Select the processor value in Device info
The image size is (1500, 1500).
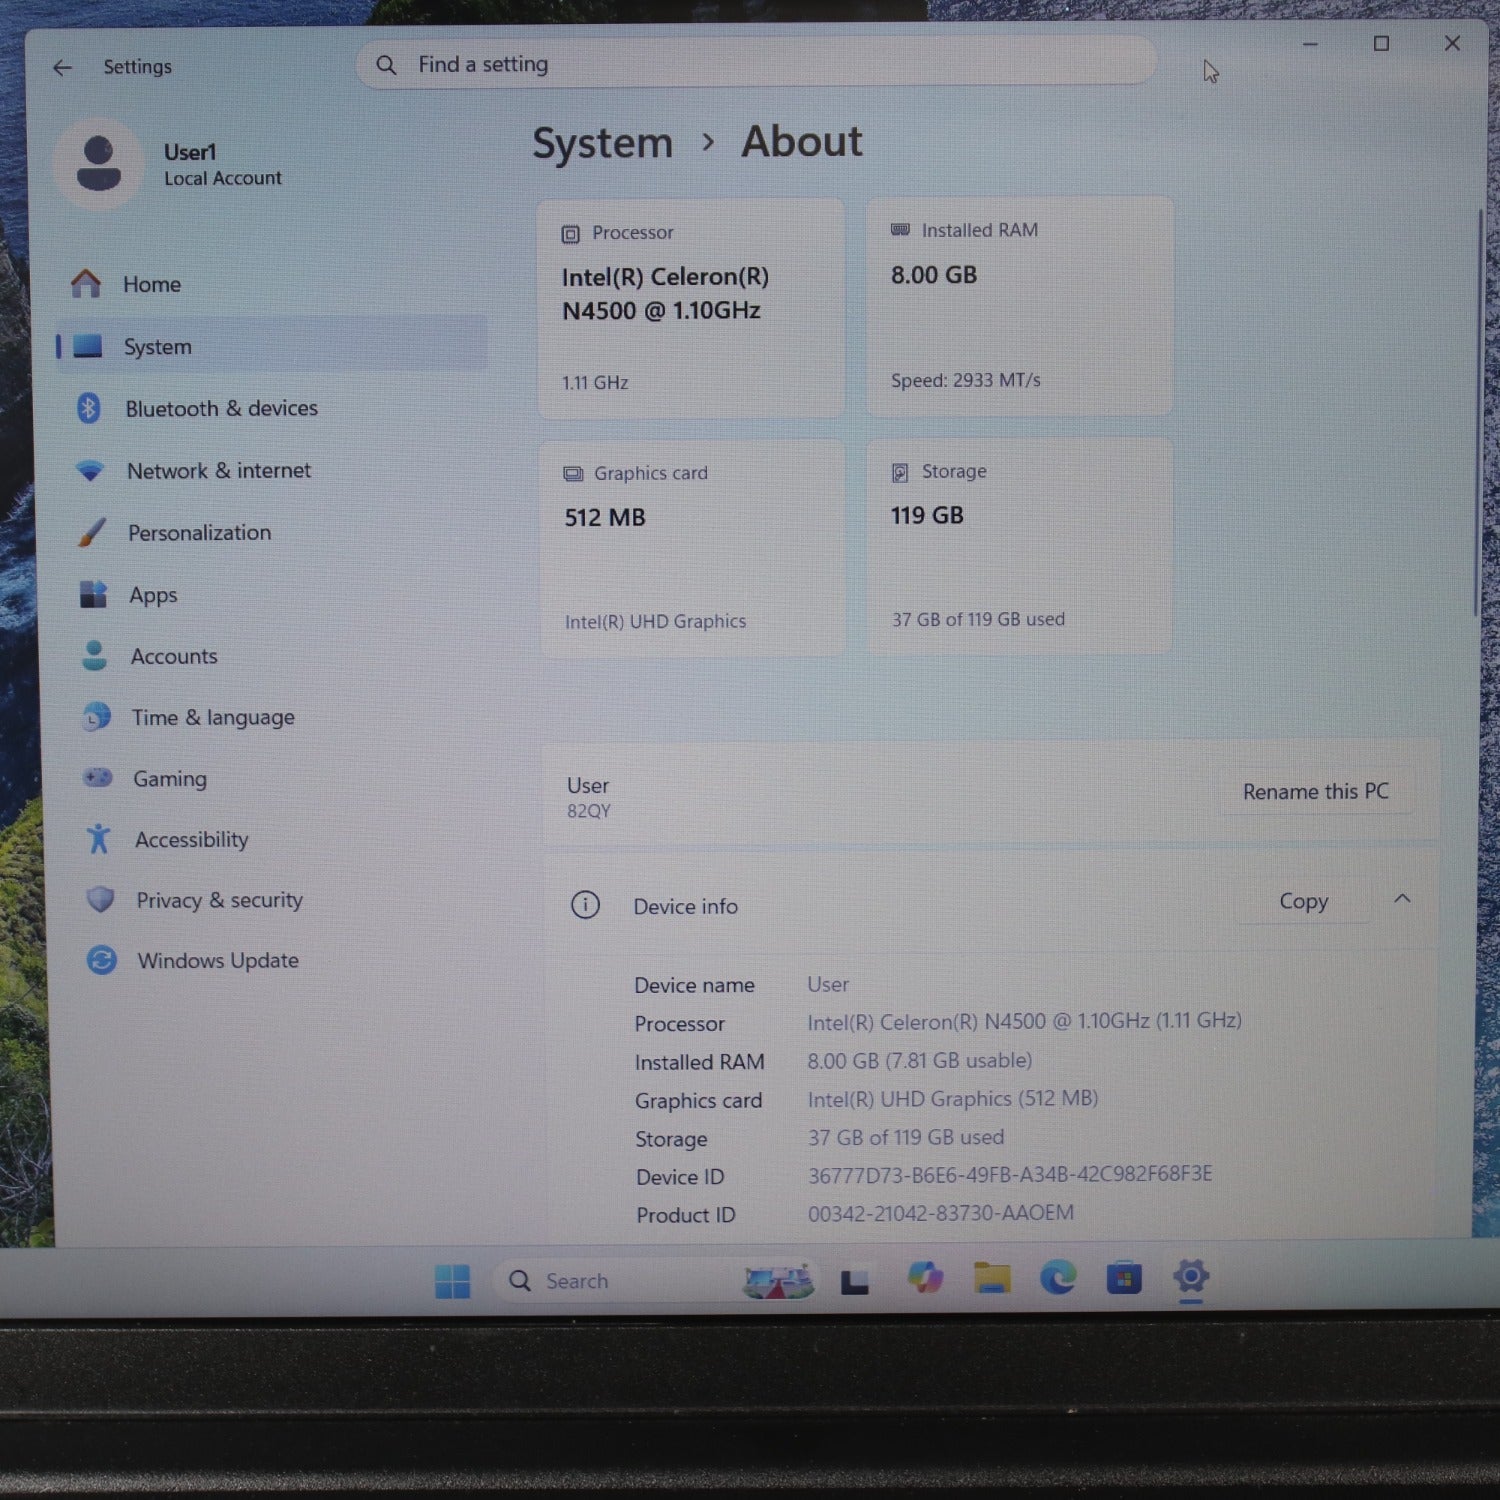tap(1024, 1021)
